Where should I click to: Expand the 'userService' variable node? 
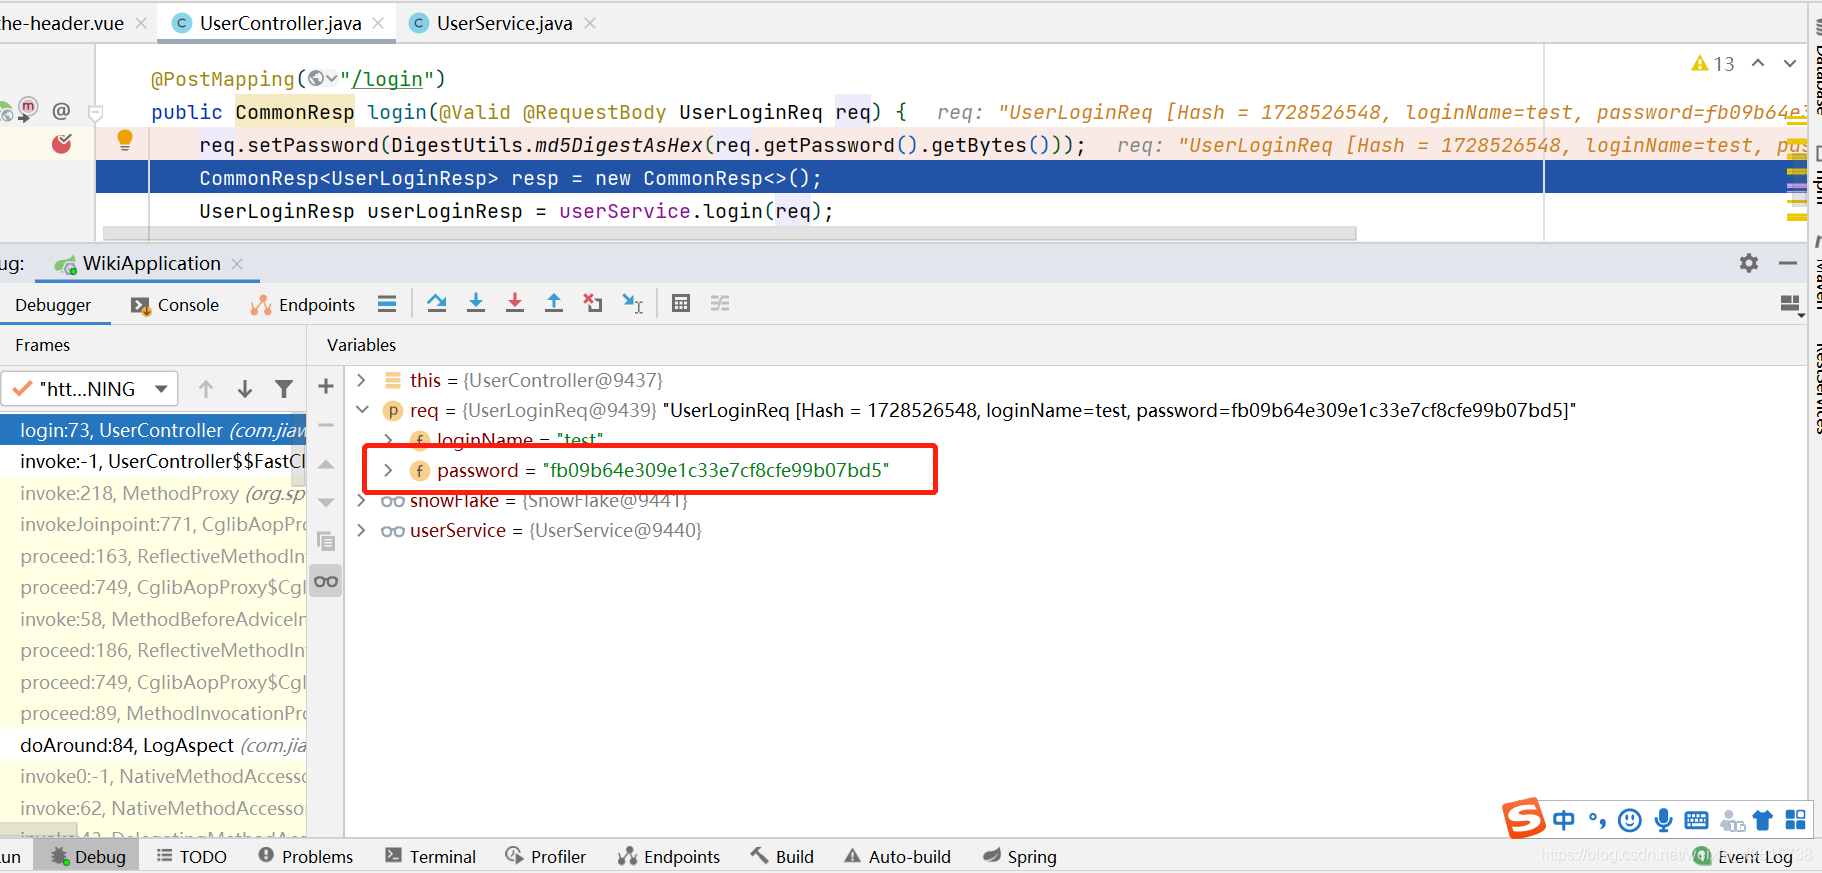pos(362,530)
